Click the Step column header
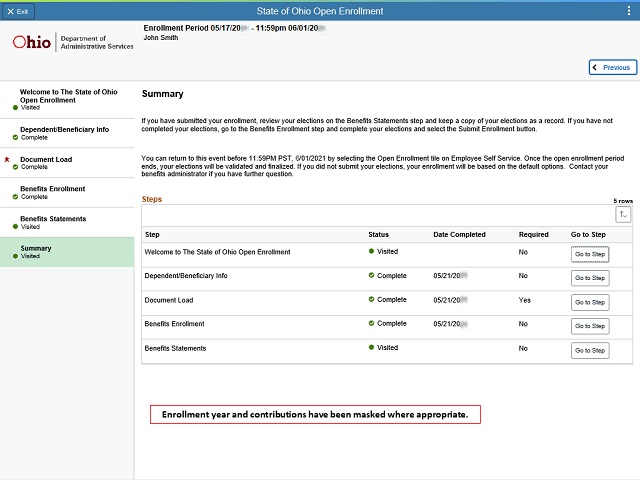 coord(152,235)
